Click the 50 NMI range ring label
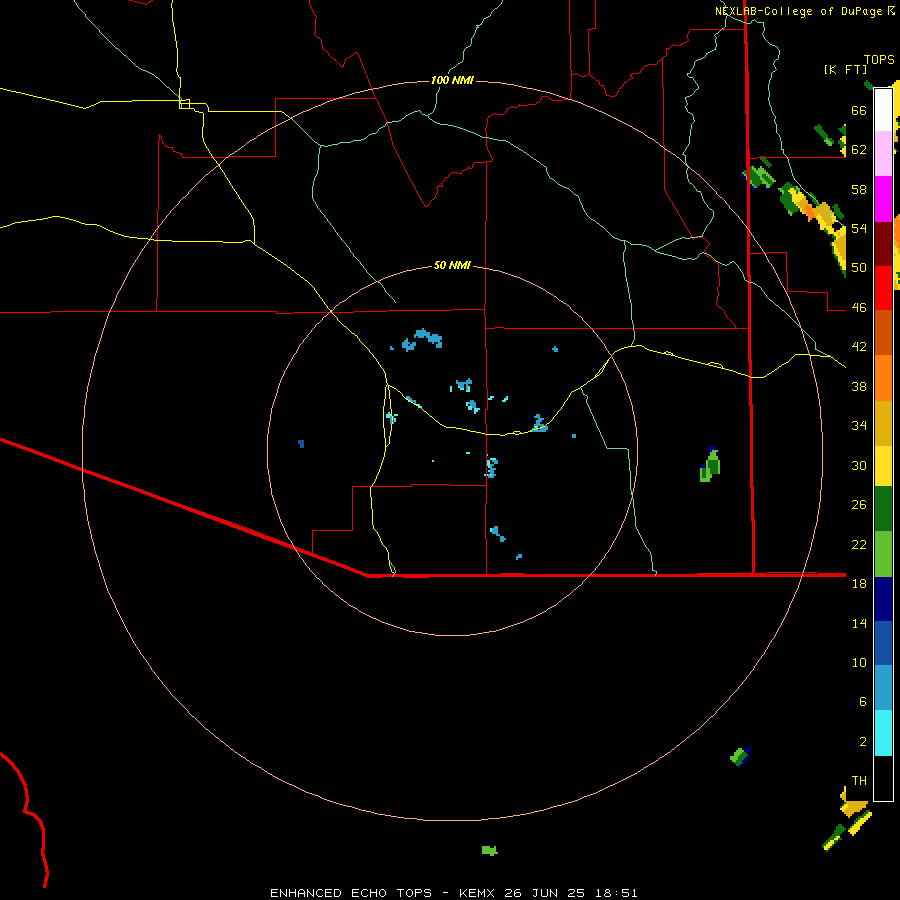 (452, 265)
